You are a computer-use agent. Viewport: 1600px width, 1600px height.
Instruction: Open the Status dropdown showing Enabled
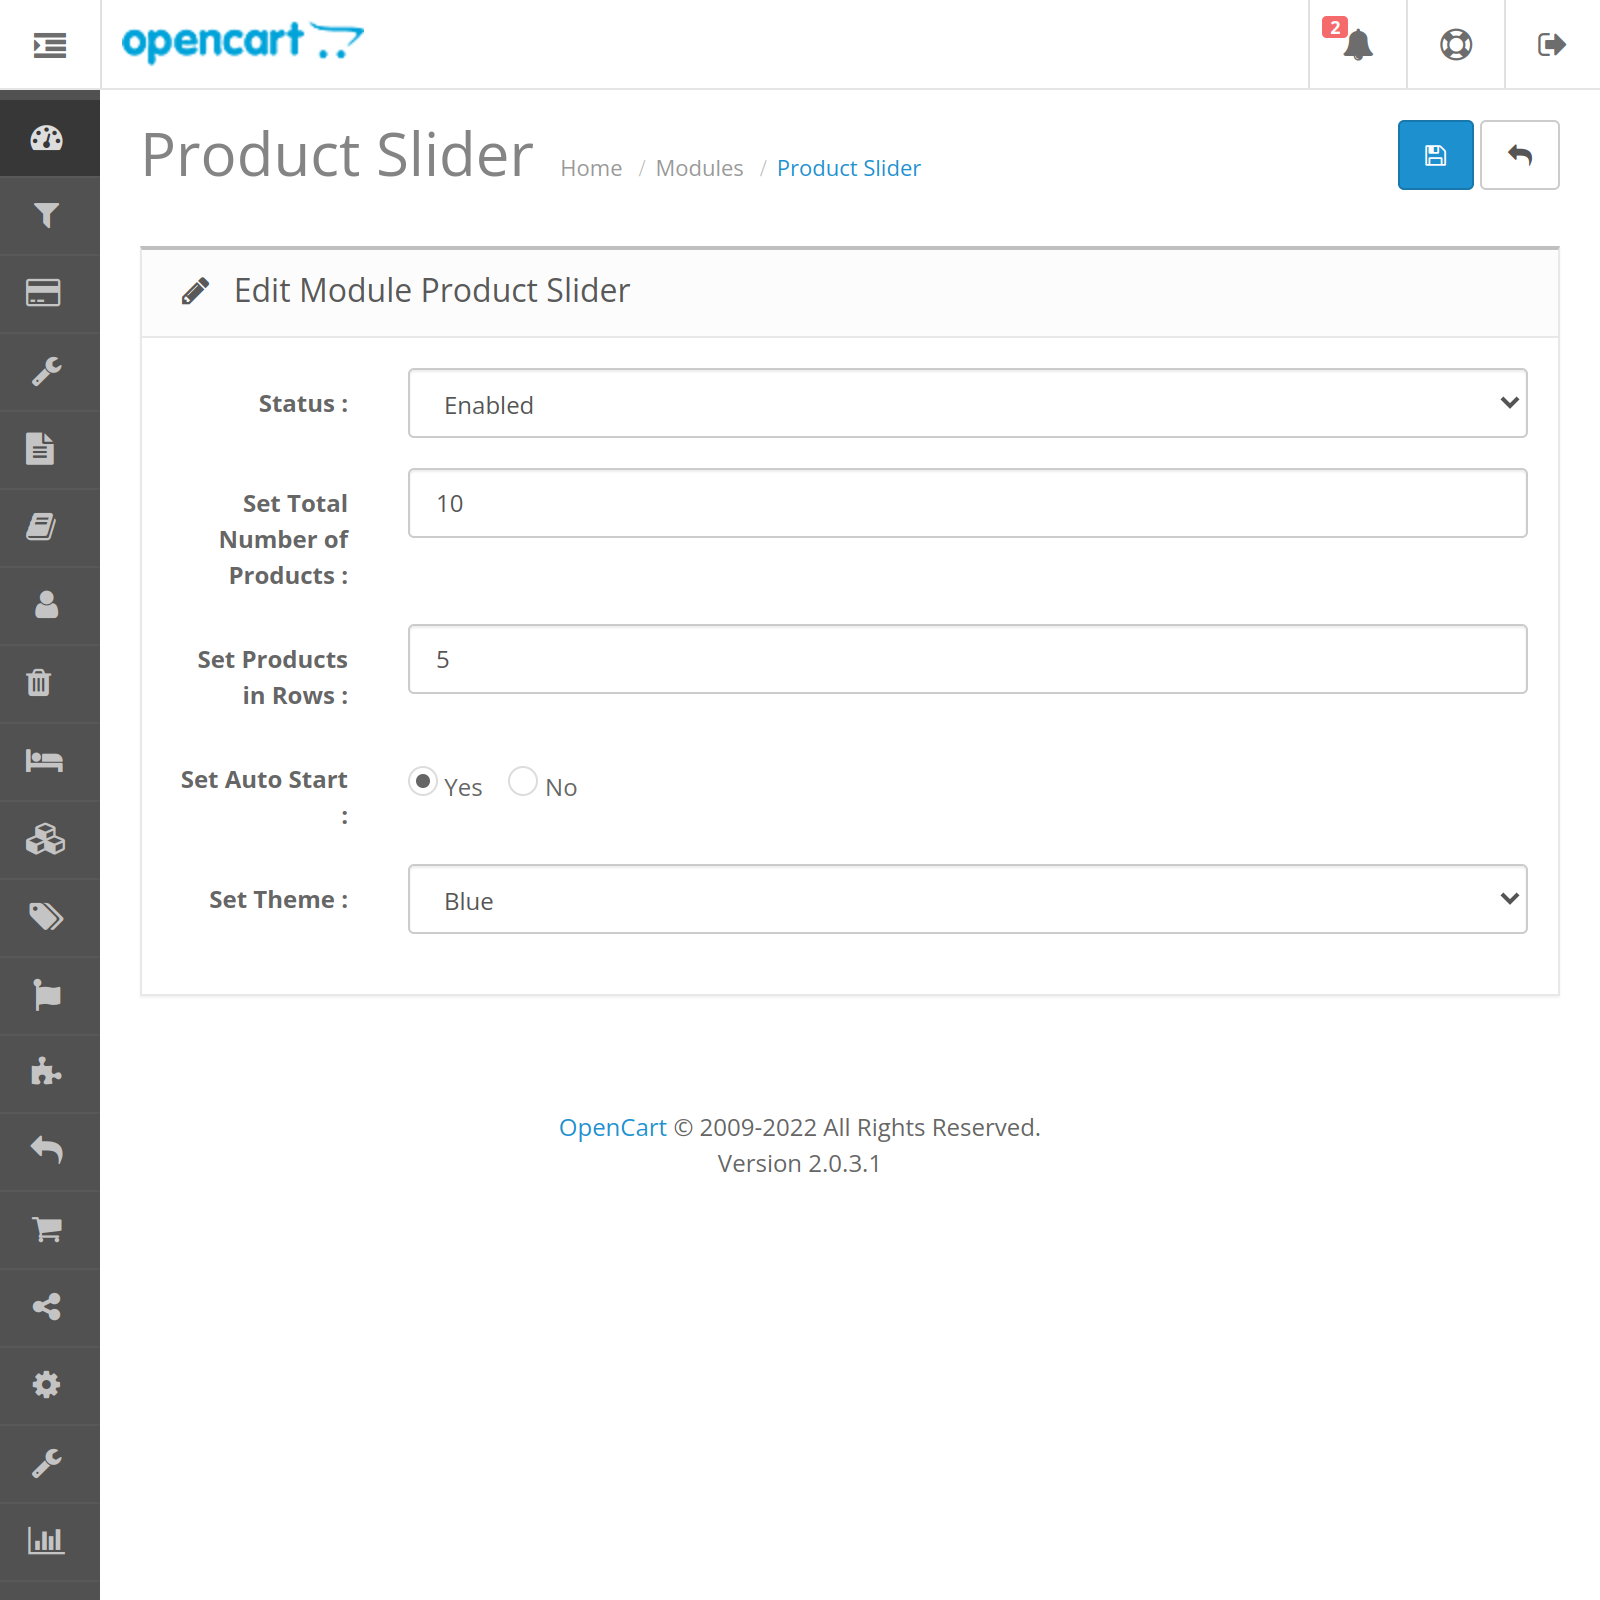click(x=966, y=403)
